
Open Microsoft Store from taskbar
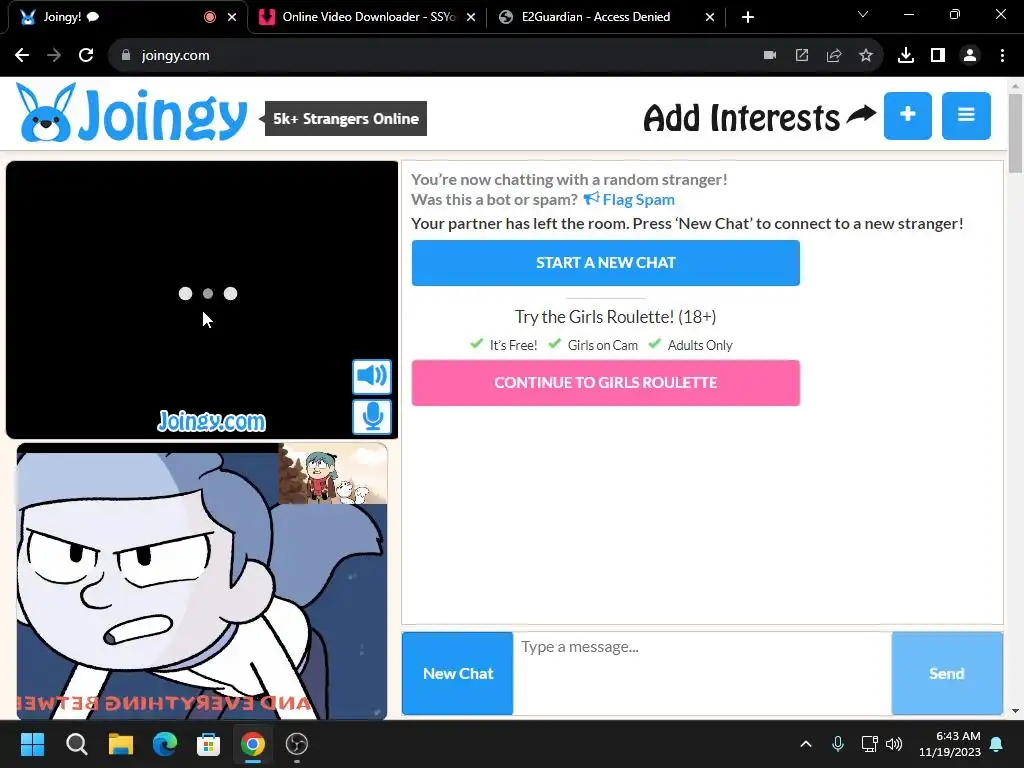tap(208, 744)
